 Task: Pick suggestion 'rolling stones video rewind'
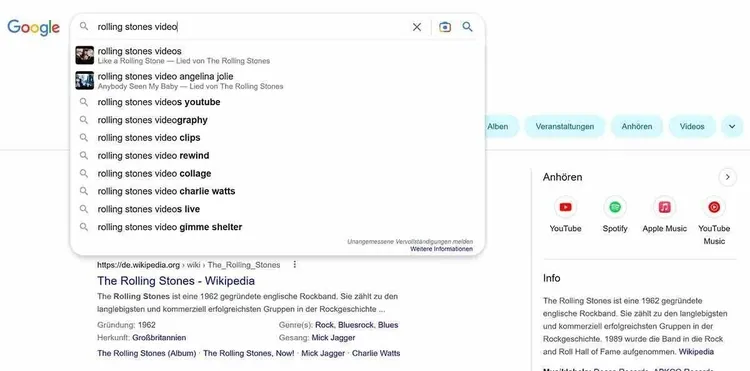click(x=277, y=155)
